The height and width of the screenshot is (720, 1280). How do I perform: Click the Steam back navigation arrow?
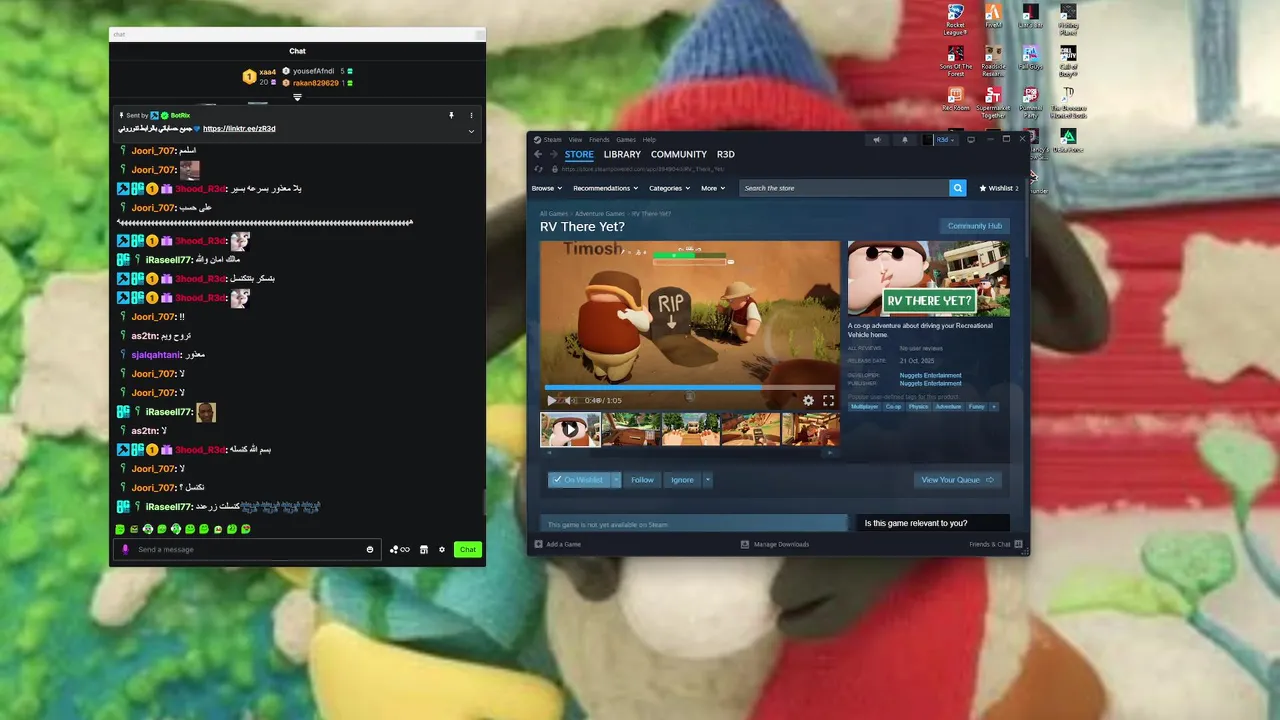click(538, 154)
